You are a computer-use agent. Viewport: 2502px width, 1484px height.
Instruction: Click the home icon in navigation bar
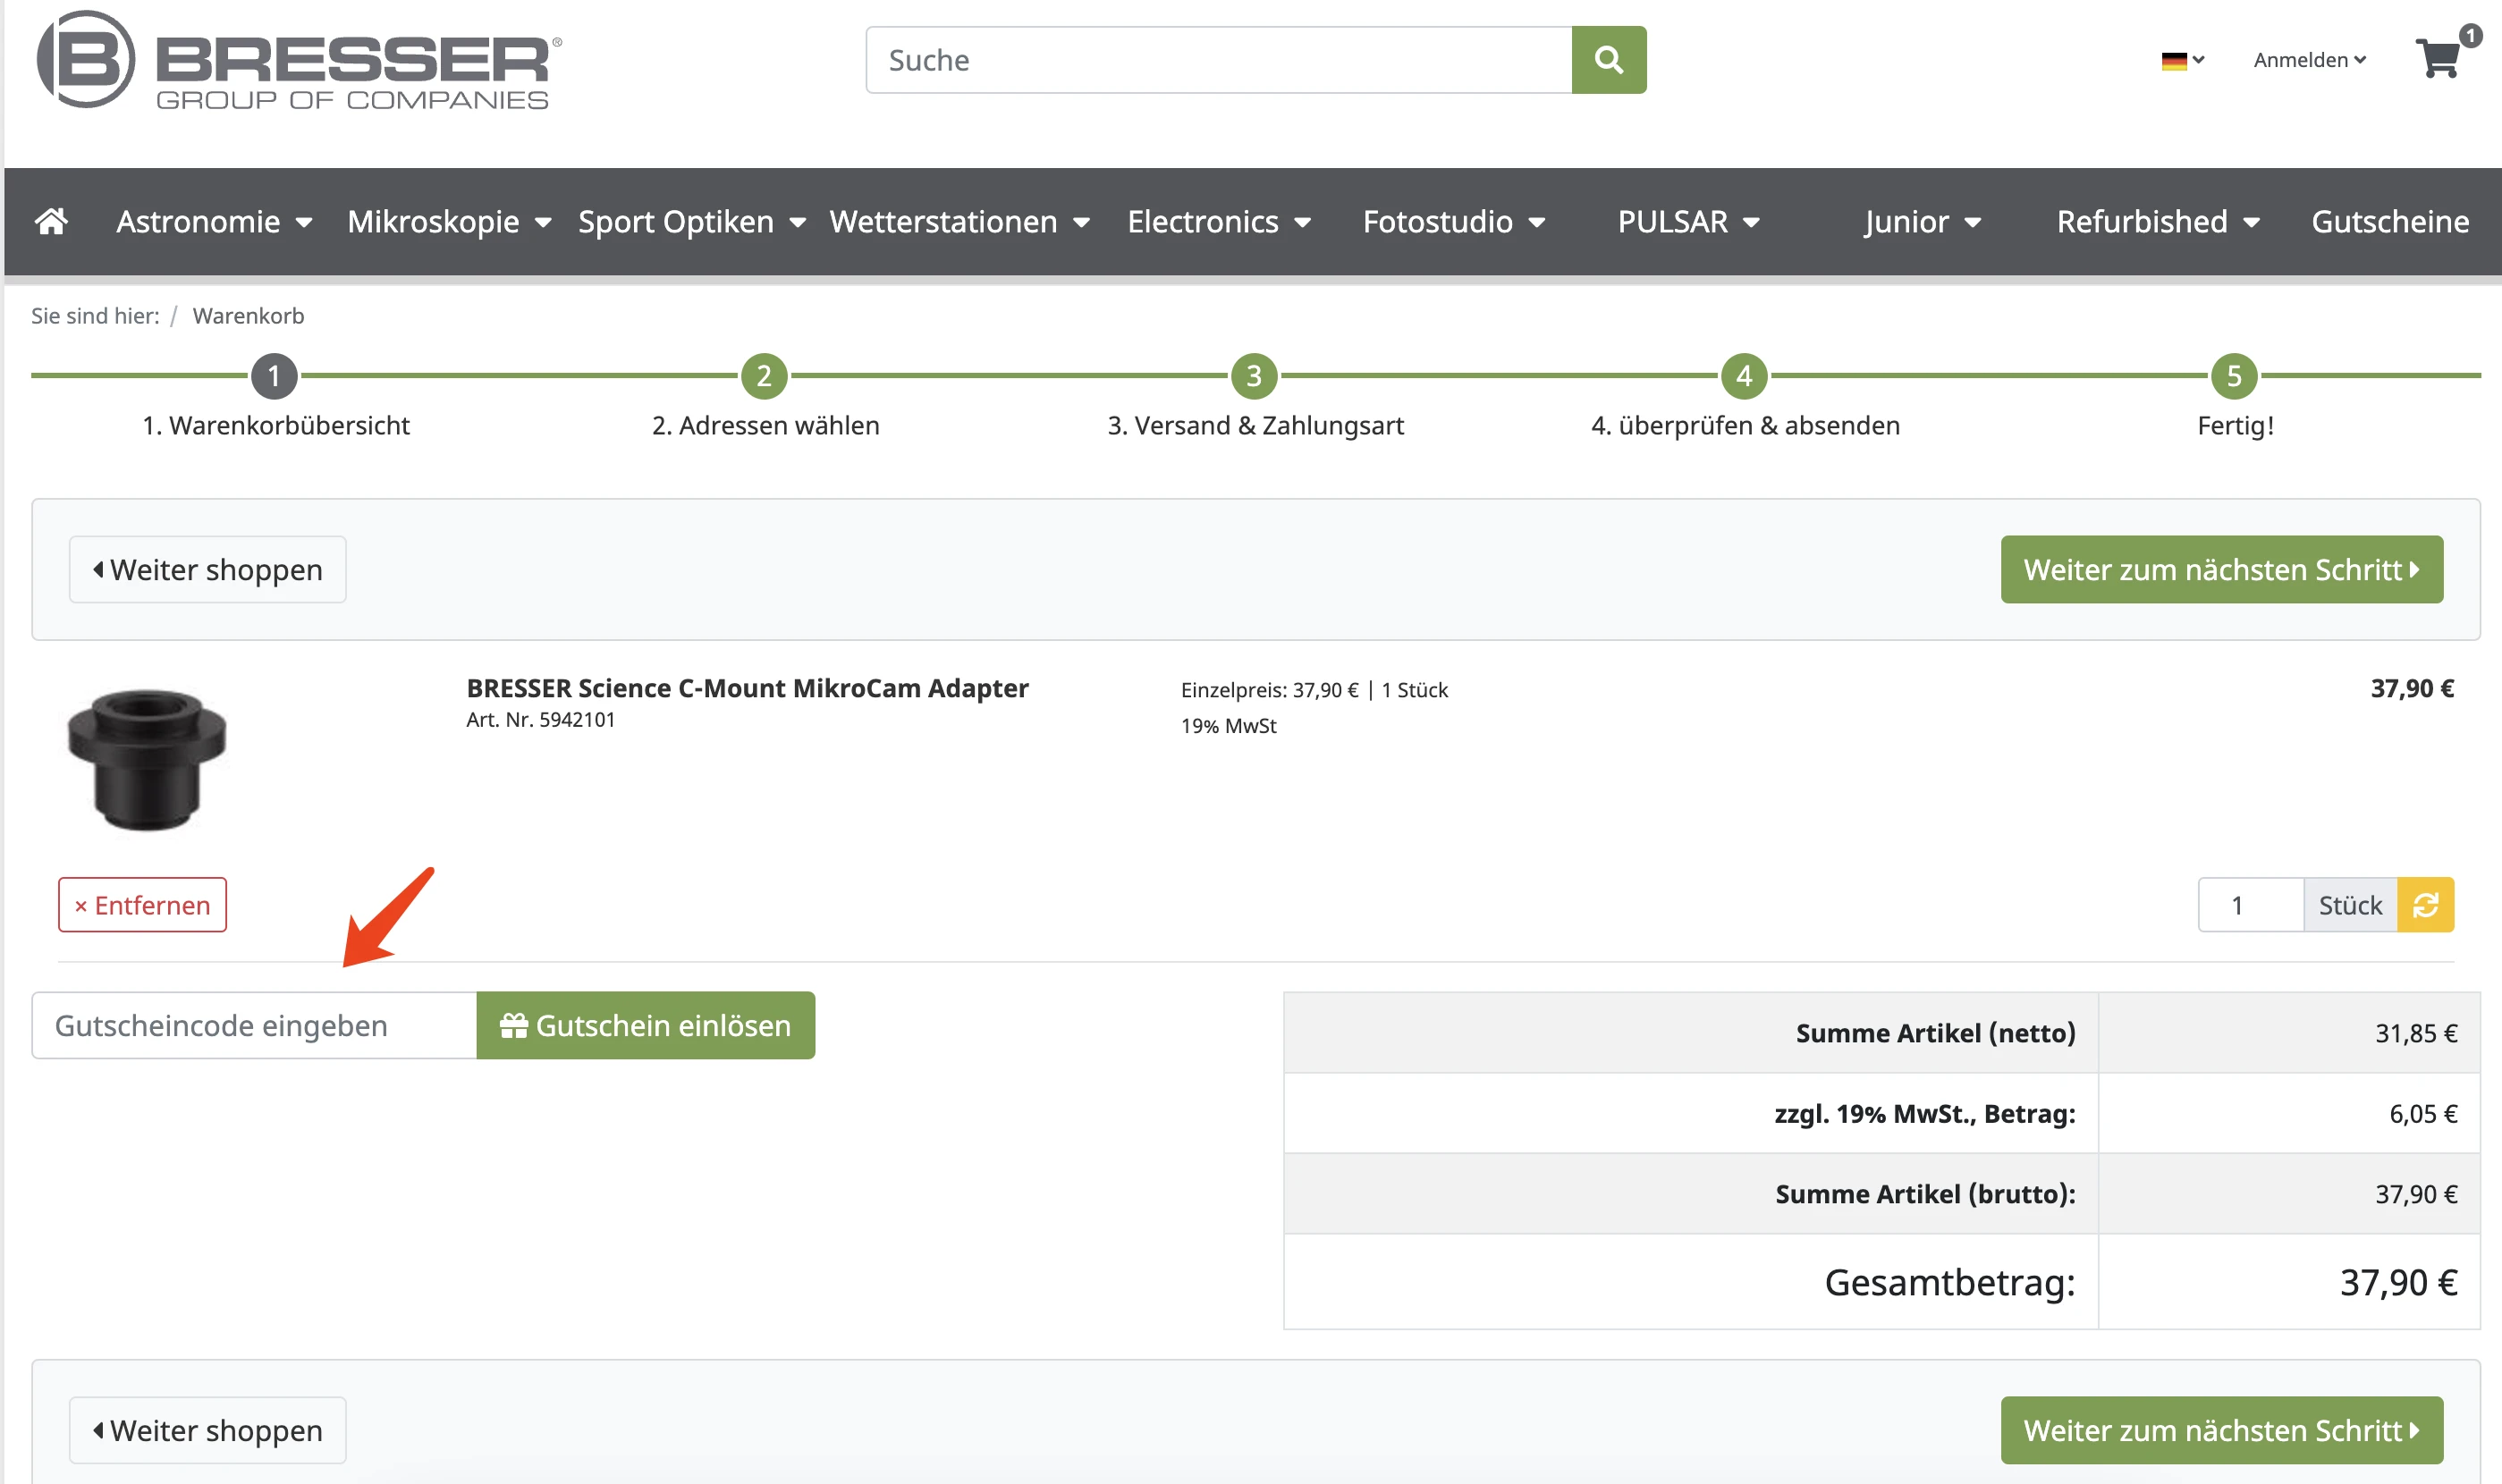(x=52, y=221)
